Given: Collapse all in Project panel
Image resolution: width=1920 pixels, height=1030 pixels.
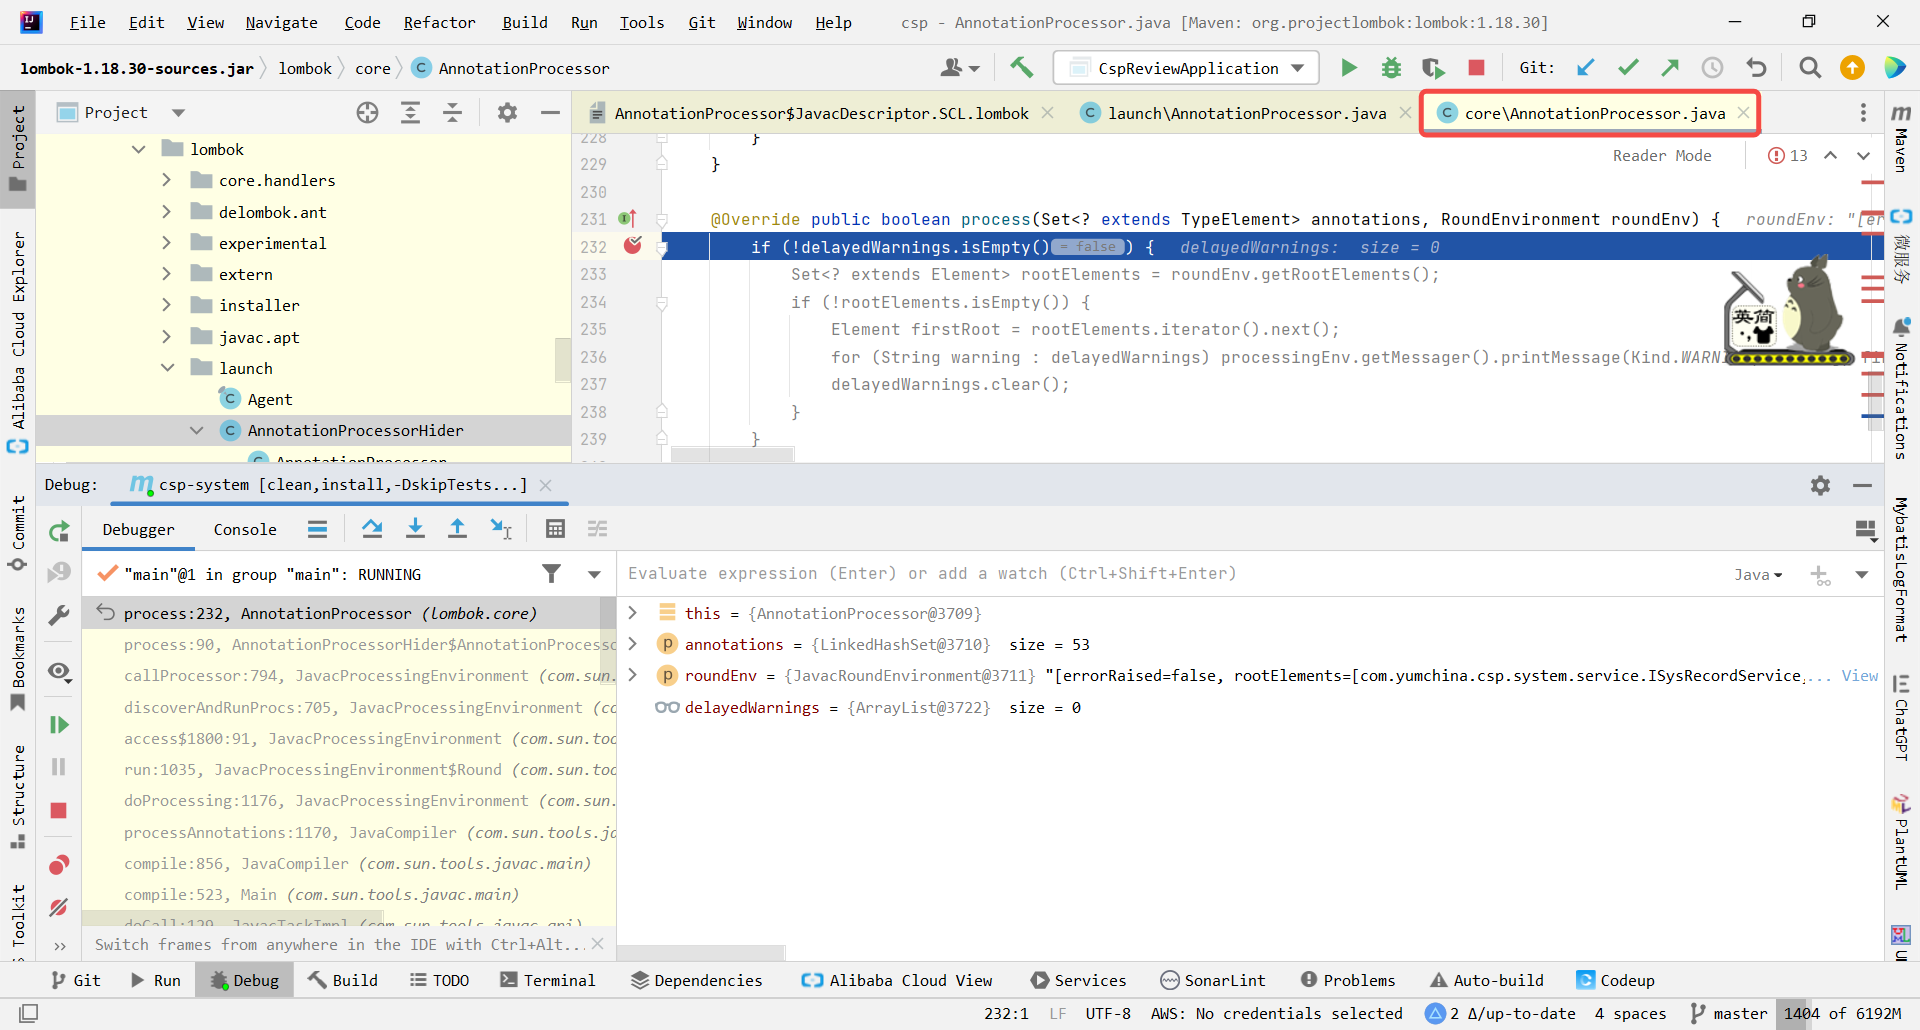Looking at the screenshot, I should 452,113.
